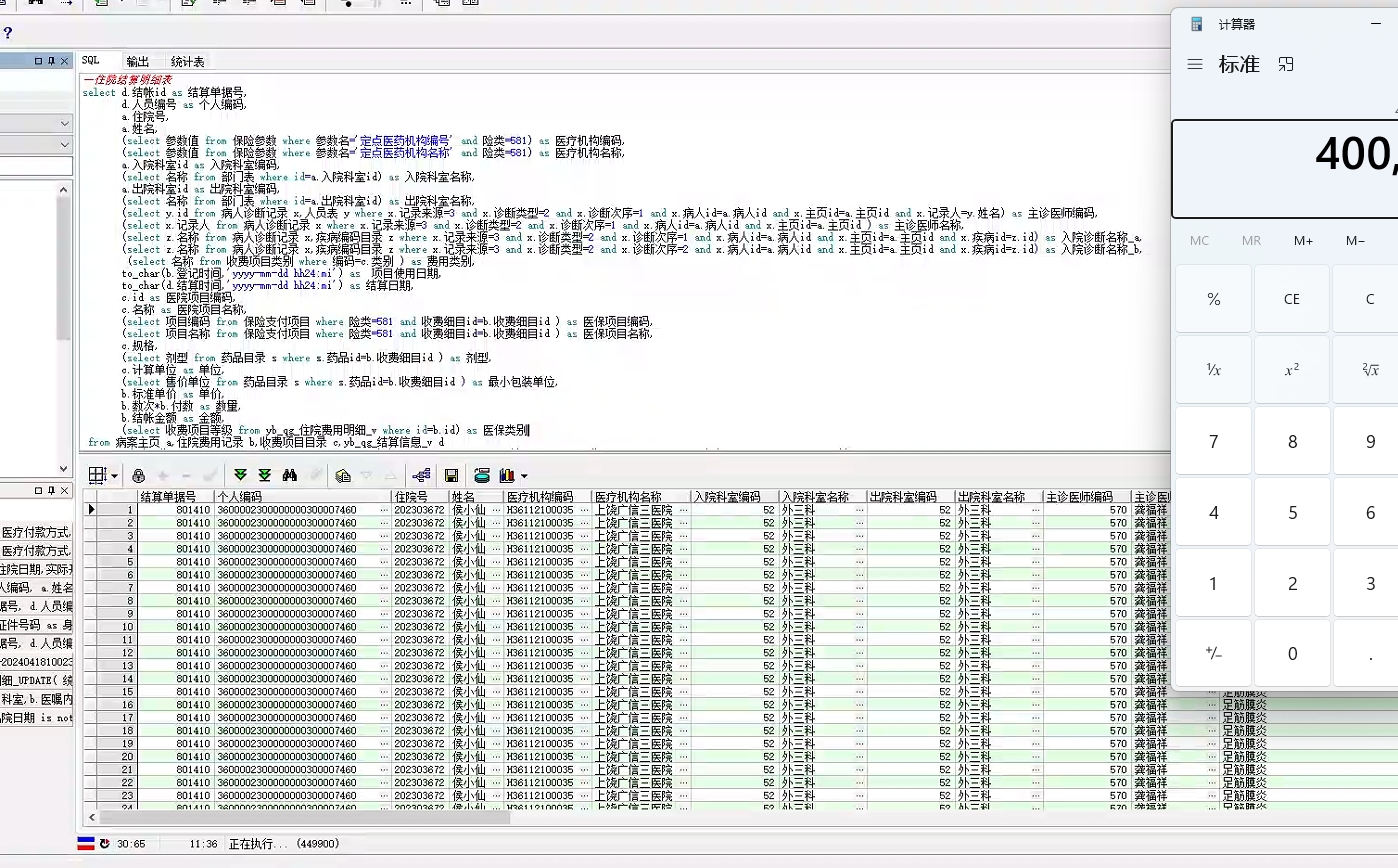This screenshot has width=1398, height=868.
Task: Click the calculator digit 5
Action: [x=1292, y=513]
